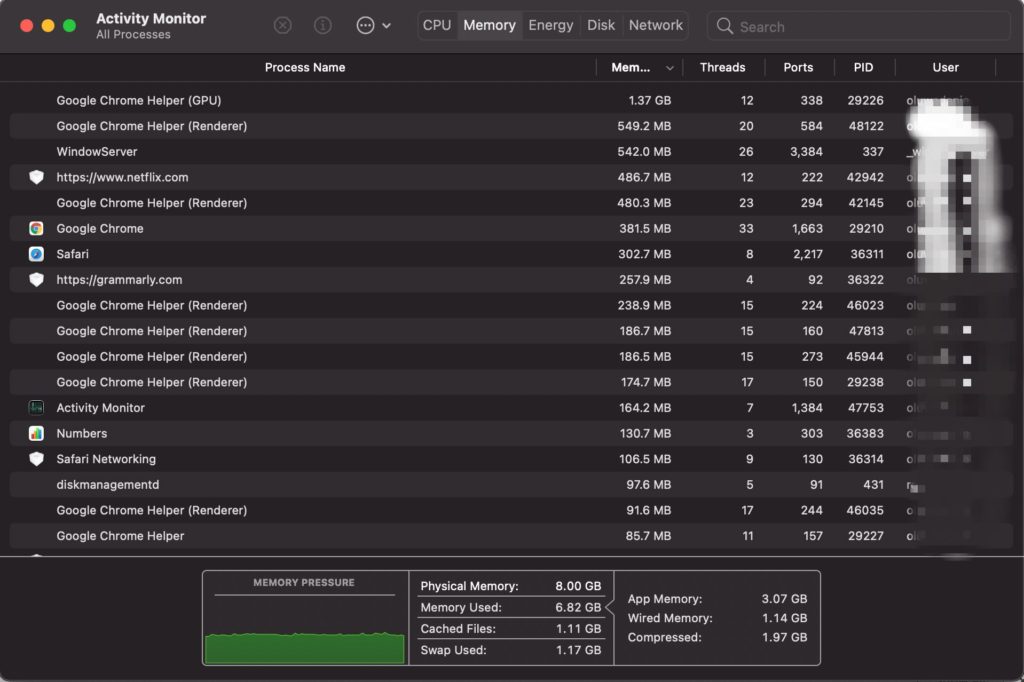Click the grammarly.com shield icon

[x=37, y=279]
